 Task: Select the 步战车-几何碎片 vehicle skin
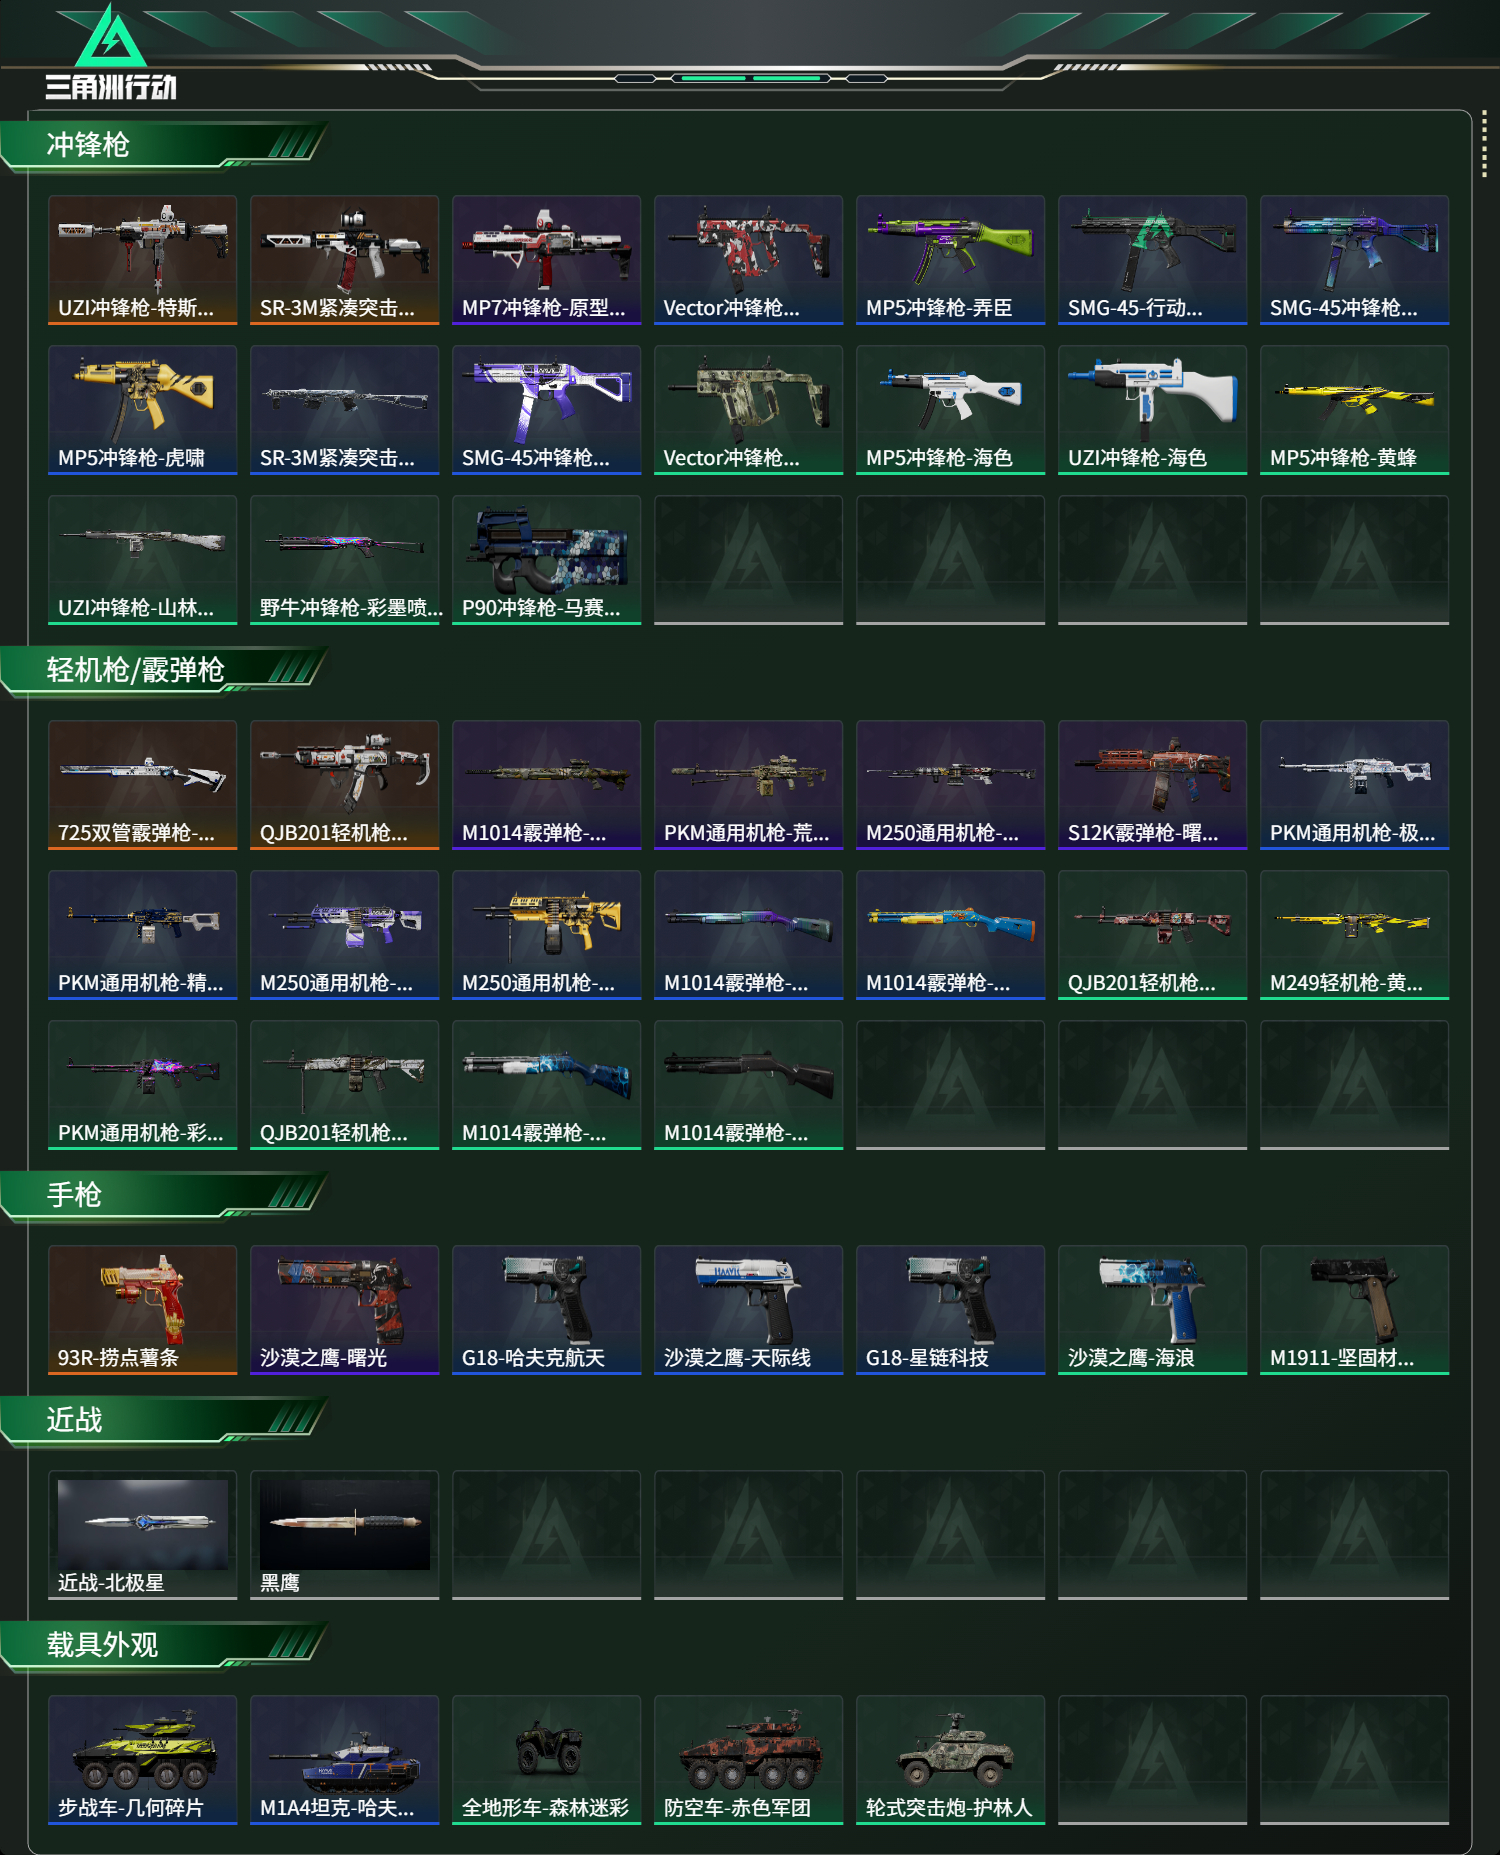(x=142, y=1760)
